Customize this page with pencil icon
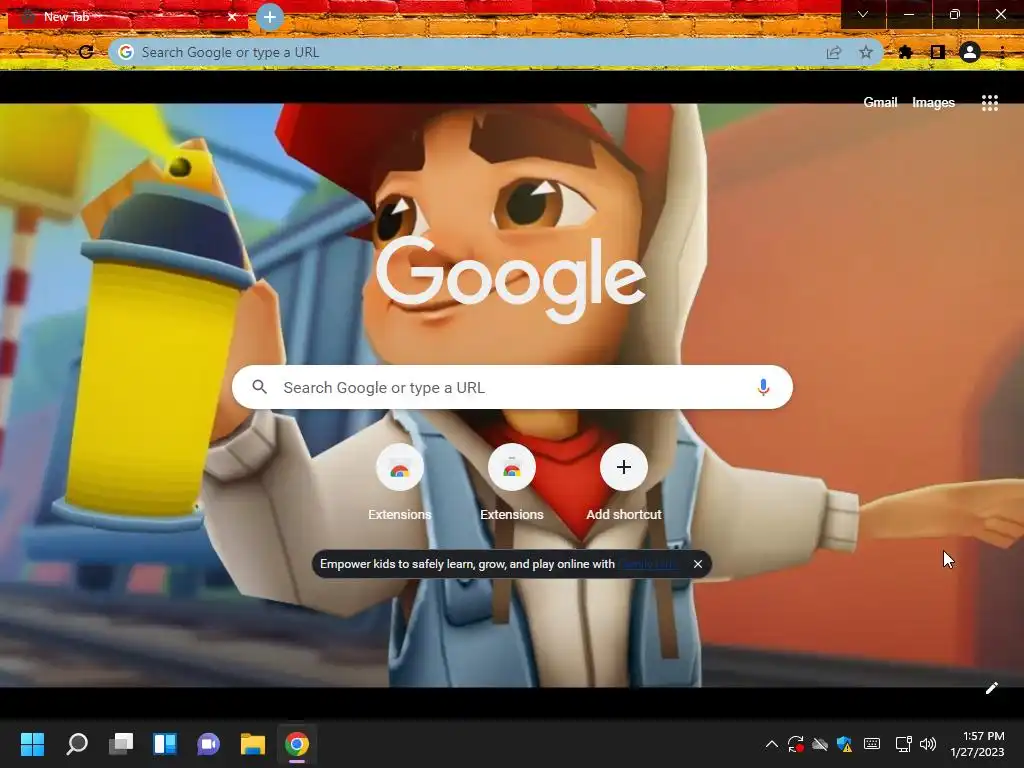This screenshot has width=1024, height=768. [991, 688]
